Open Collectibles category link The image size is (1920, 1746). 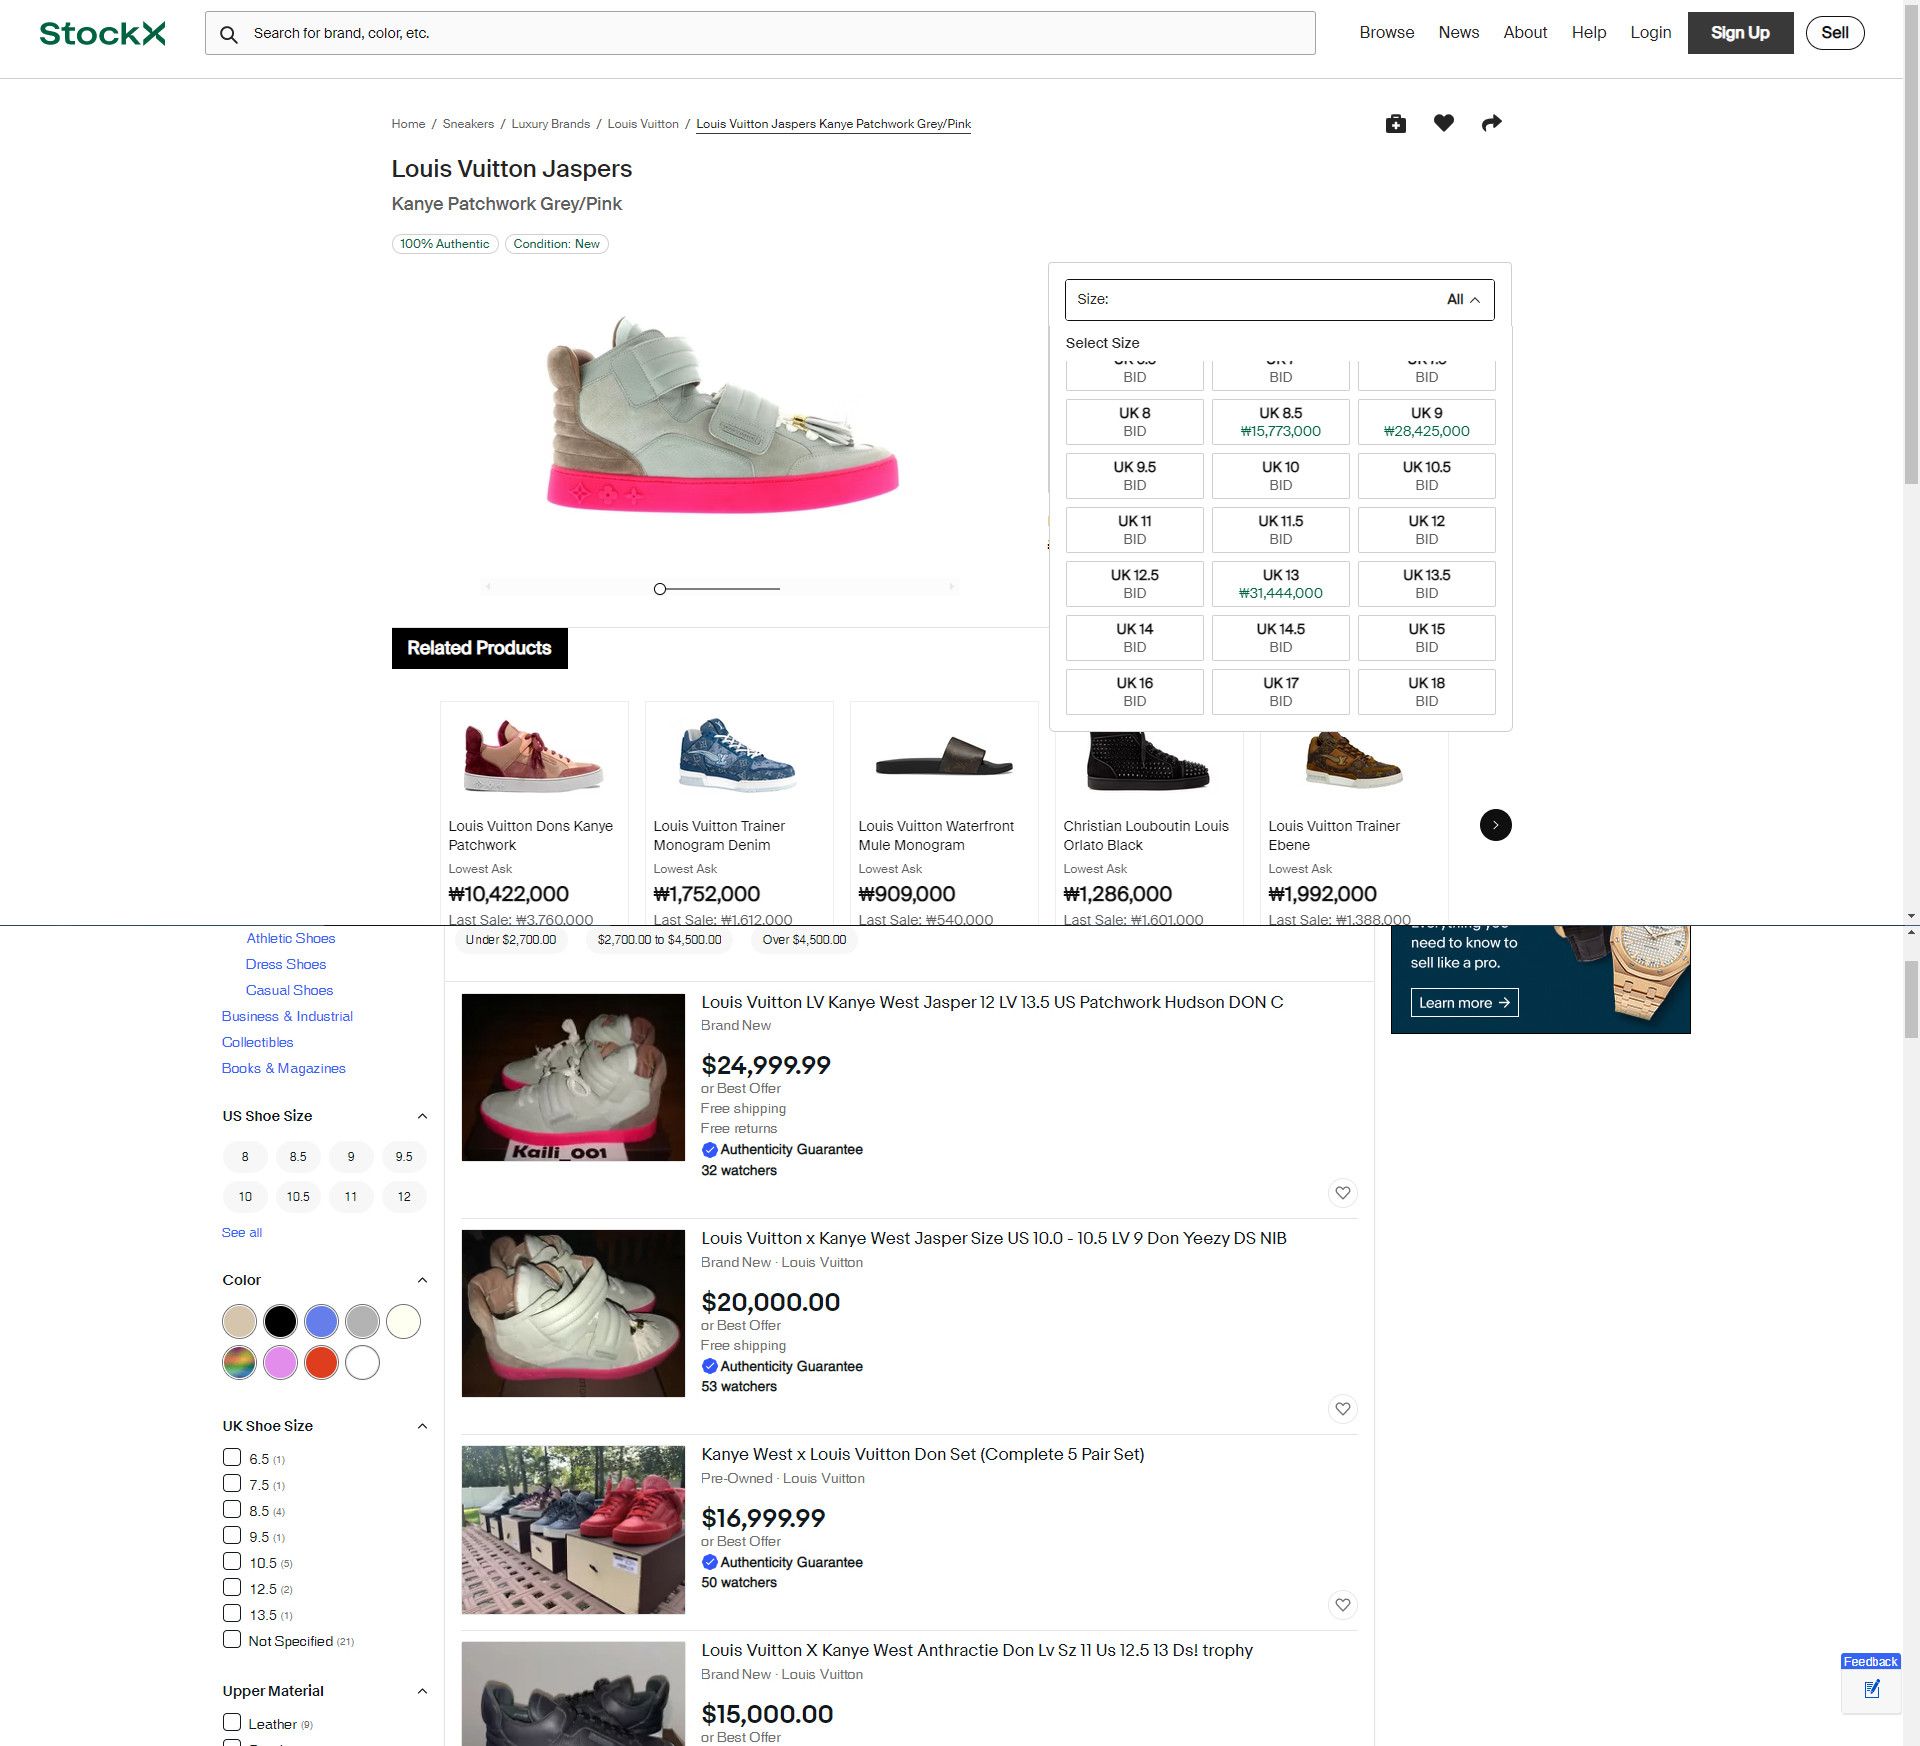tap(257, 1042)
